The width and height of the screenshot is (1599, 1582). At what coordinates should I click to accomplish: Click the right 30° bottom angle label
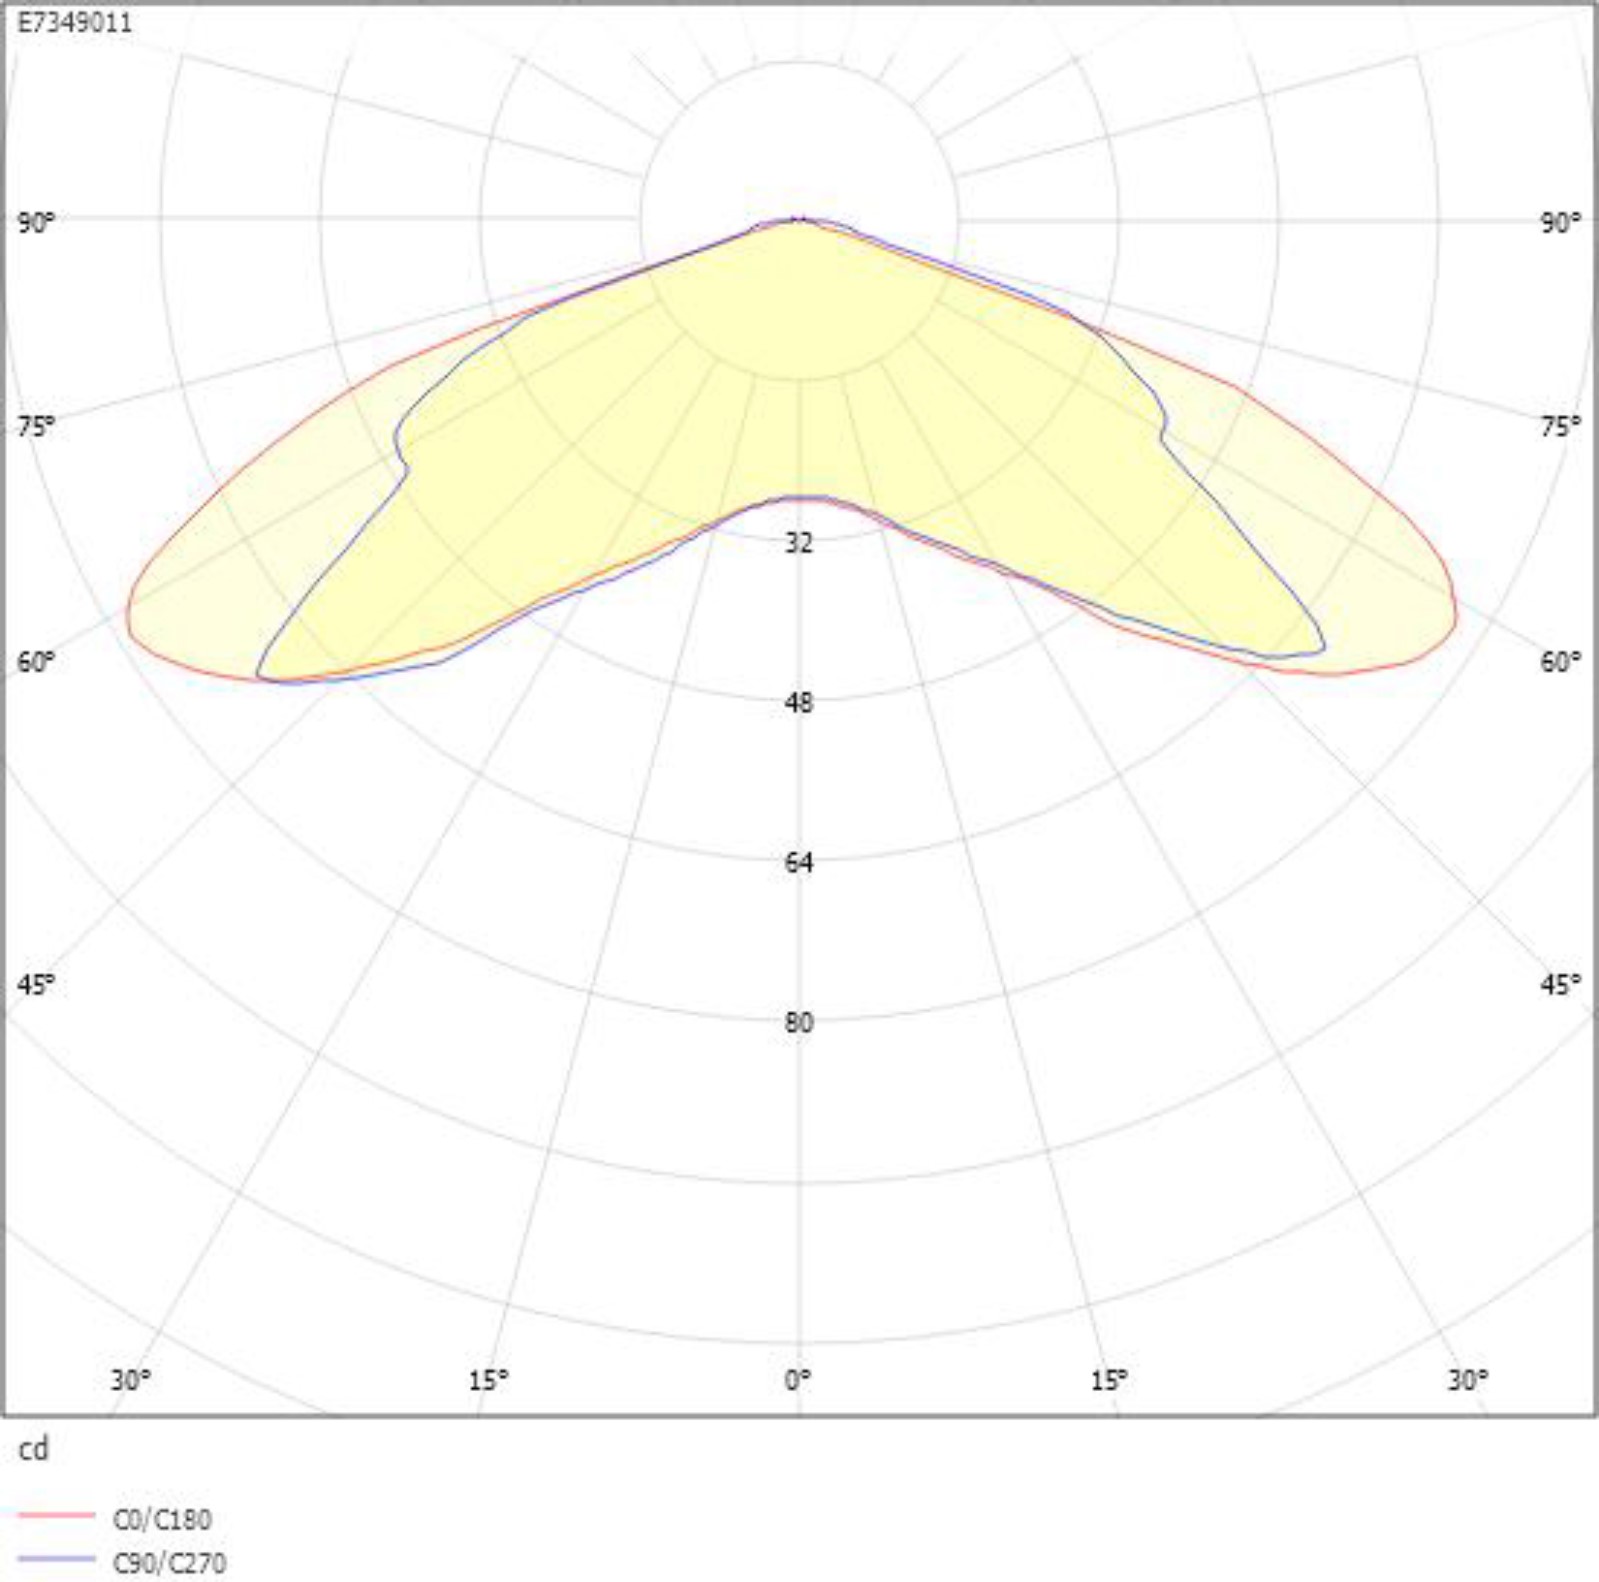pyautogui.click(x=1467, y=1380)
